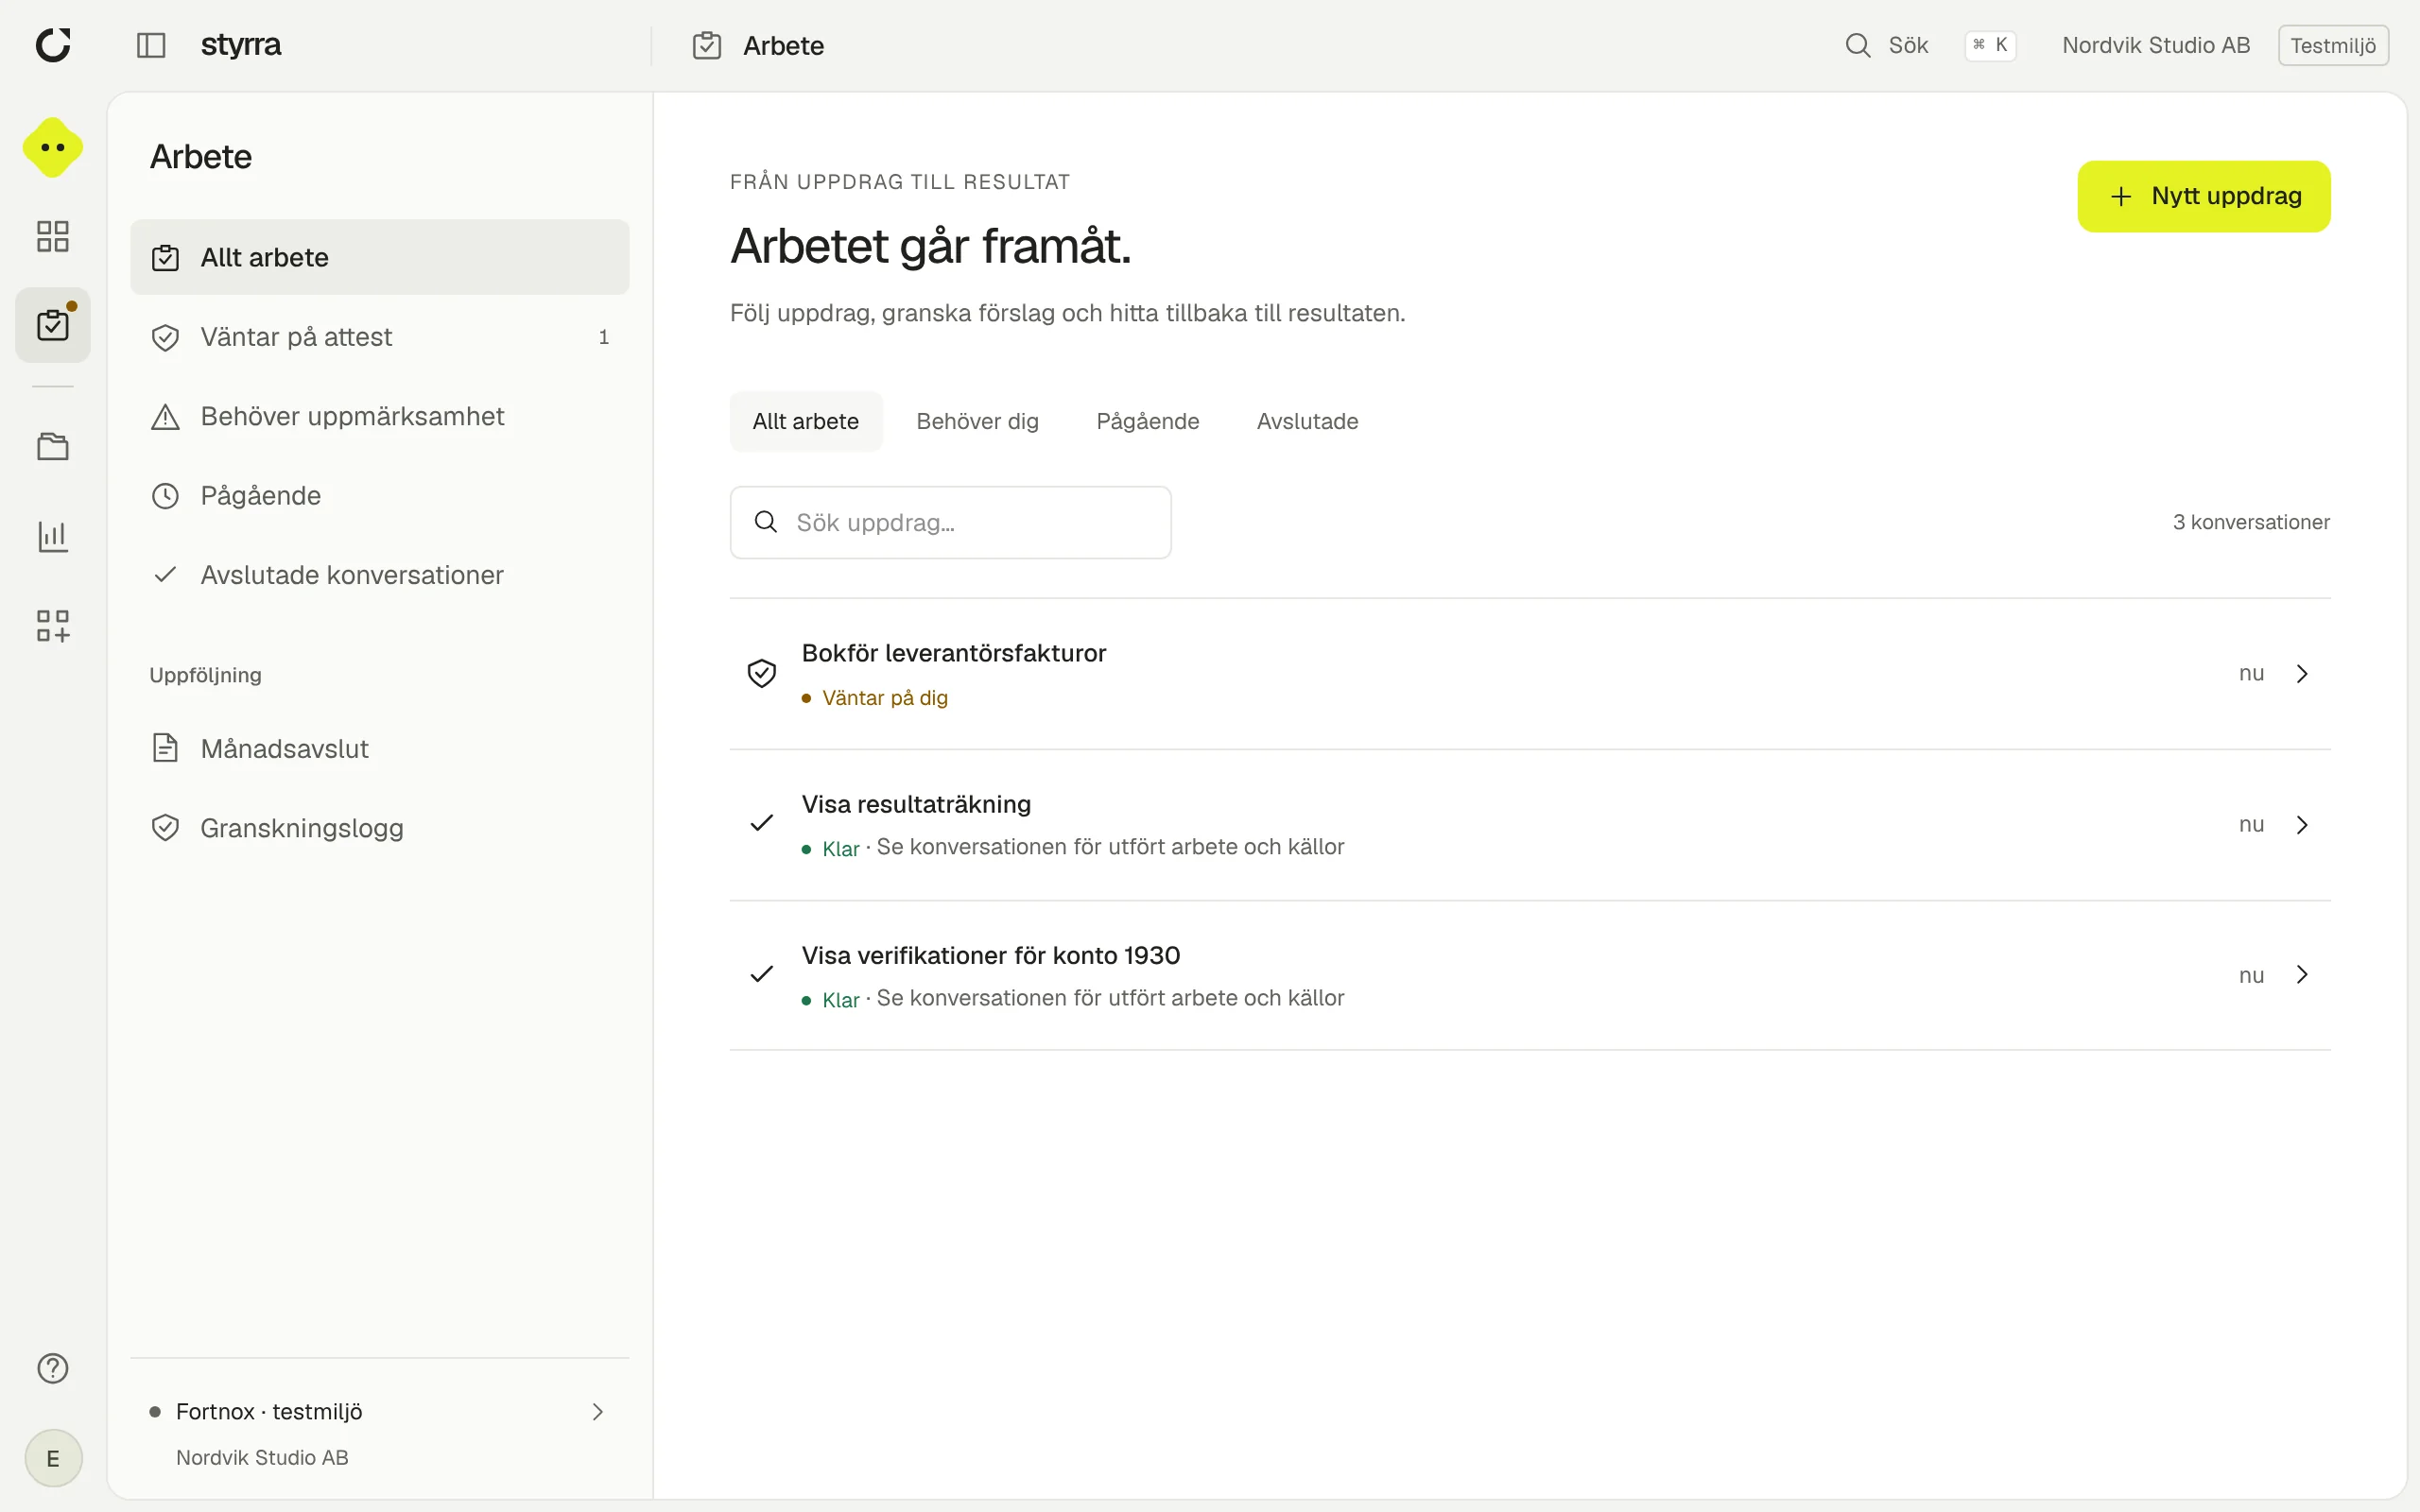This screenshot has width=2420, height=1512.
Task: Click the checkmark beside Visa verifikationer för konto 1930
Action: (x=762, y=974)
